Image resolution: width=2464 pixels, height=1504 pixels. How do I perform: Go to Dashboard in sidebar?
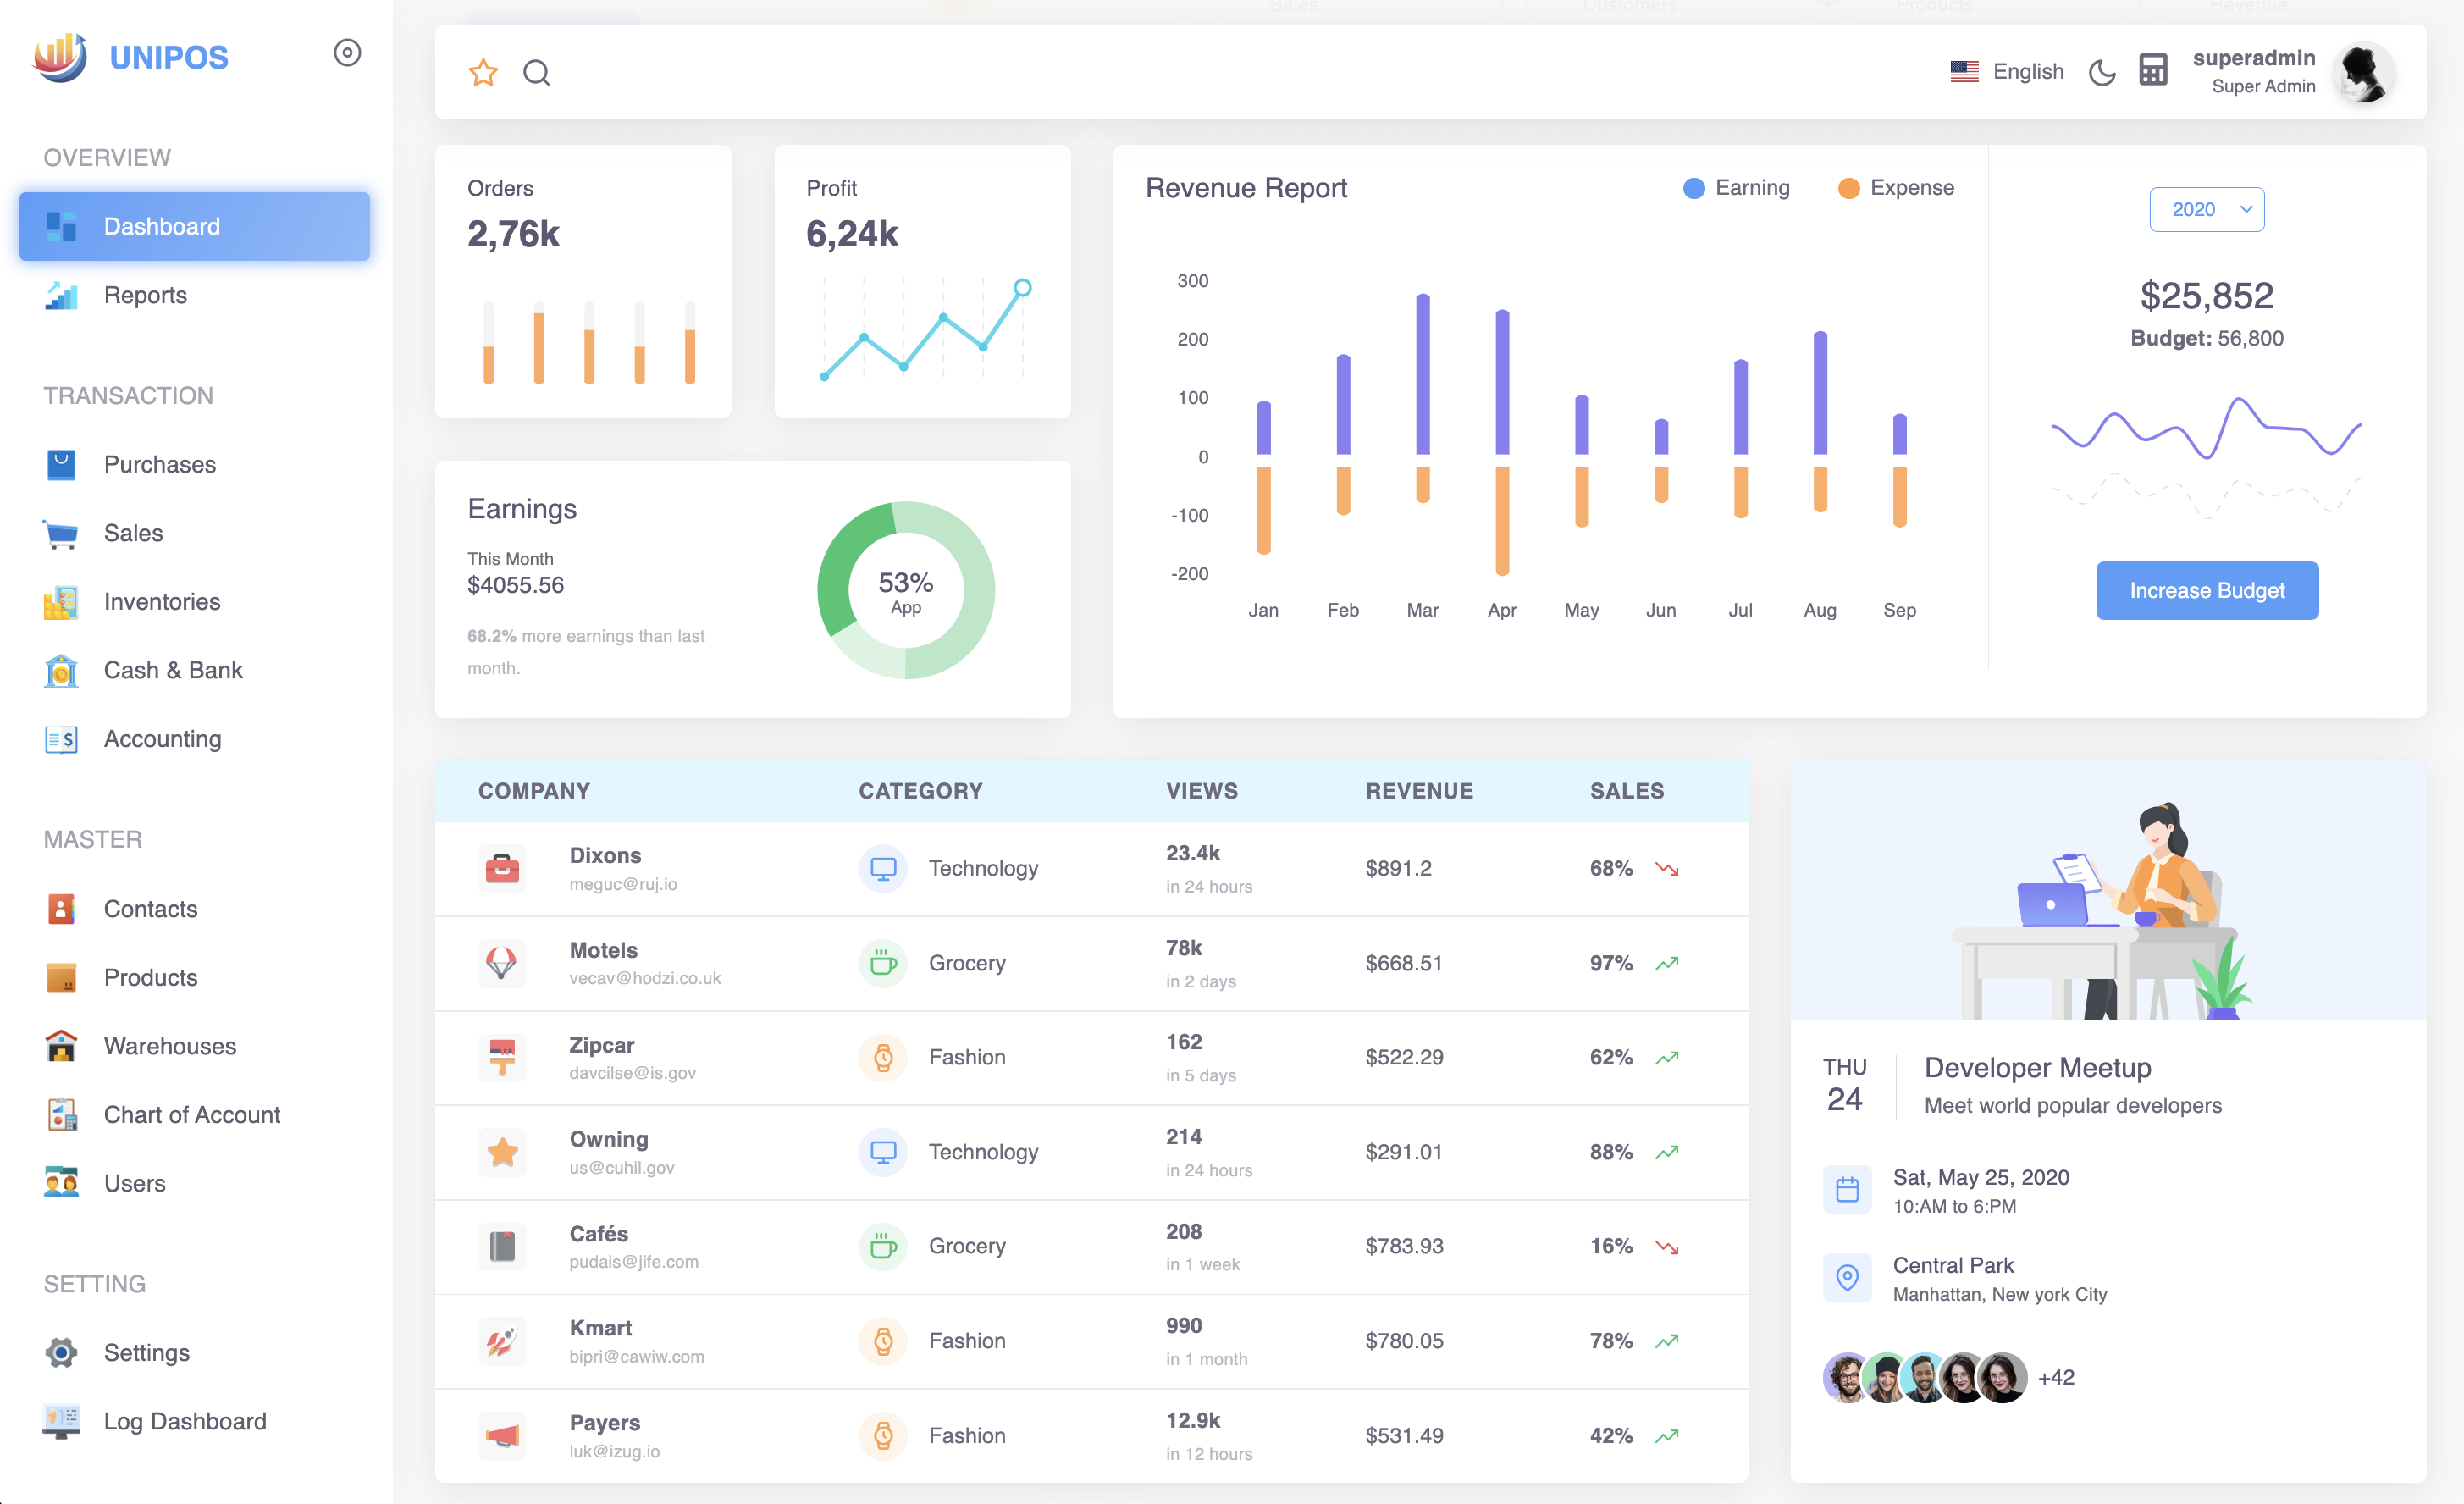click(x=194, y=226)
